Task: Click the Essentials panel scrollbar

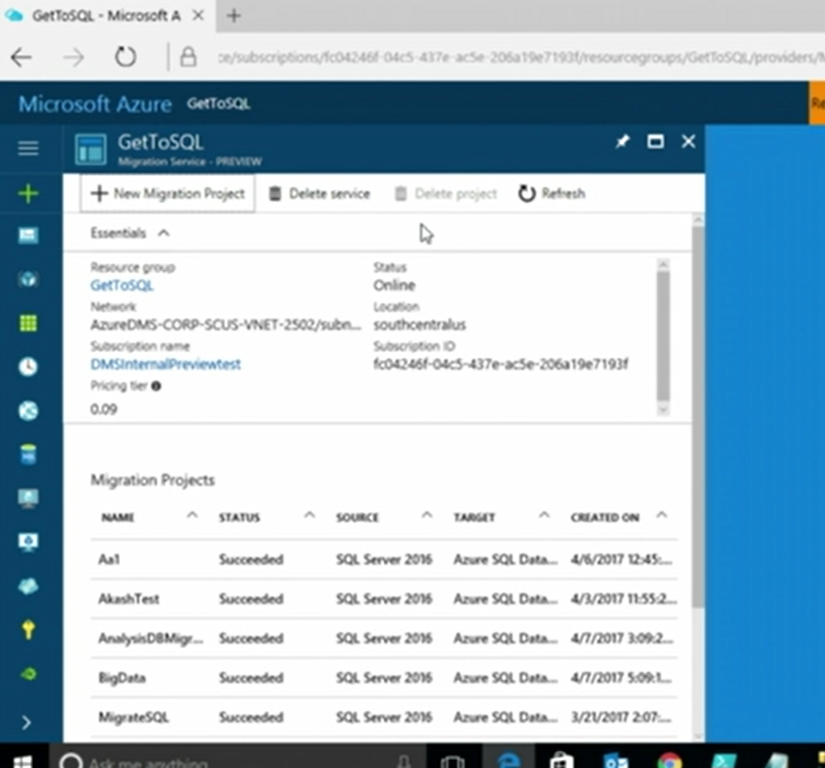Action: 663,337
